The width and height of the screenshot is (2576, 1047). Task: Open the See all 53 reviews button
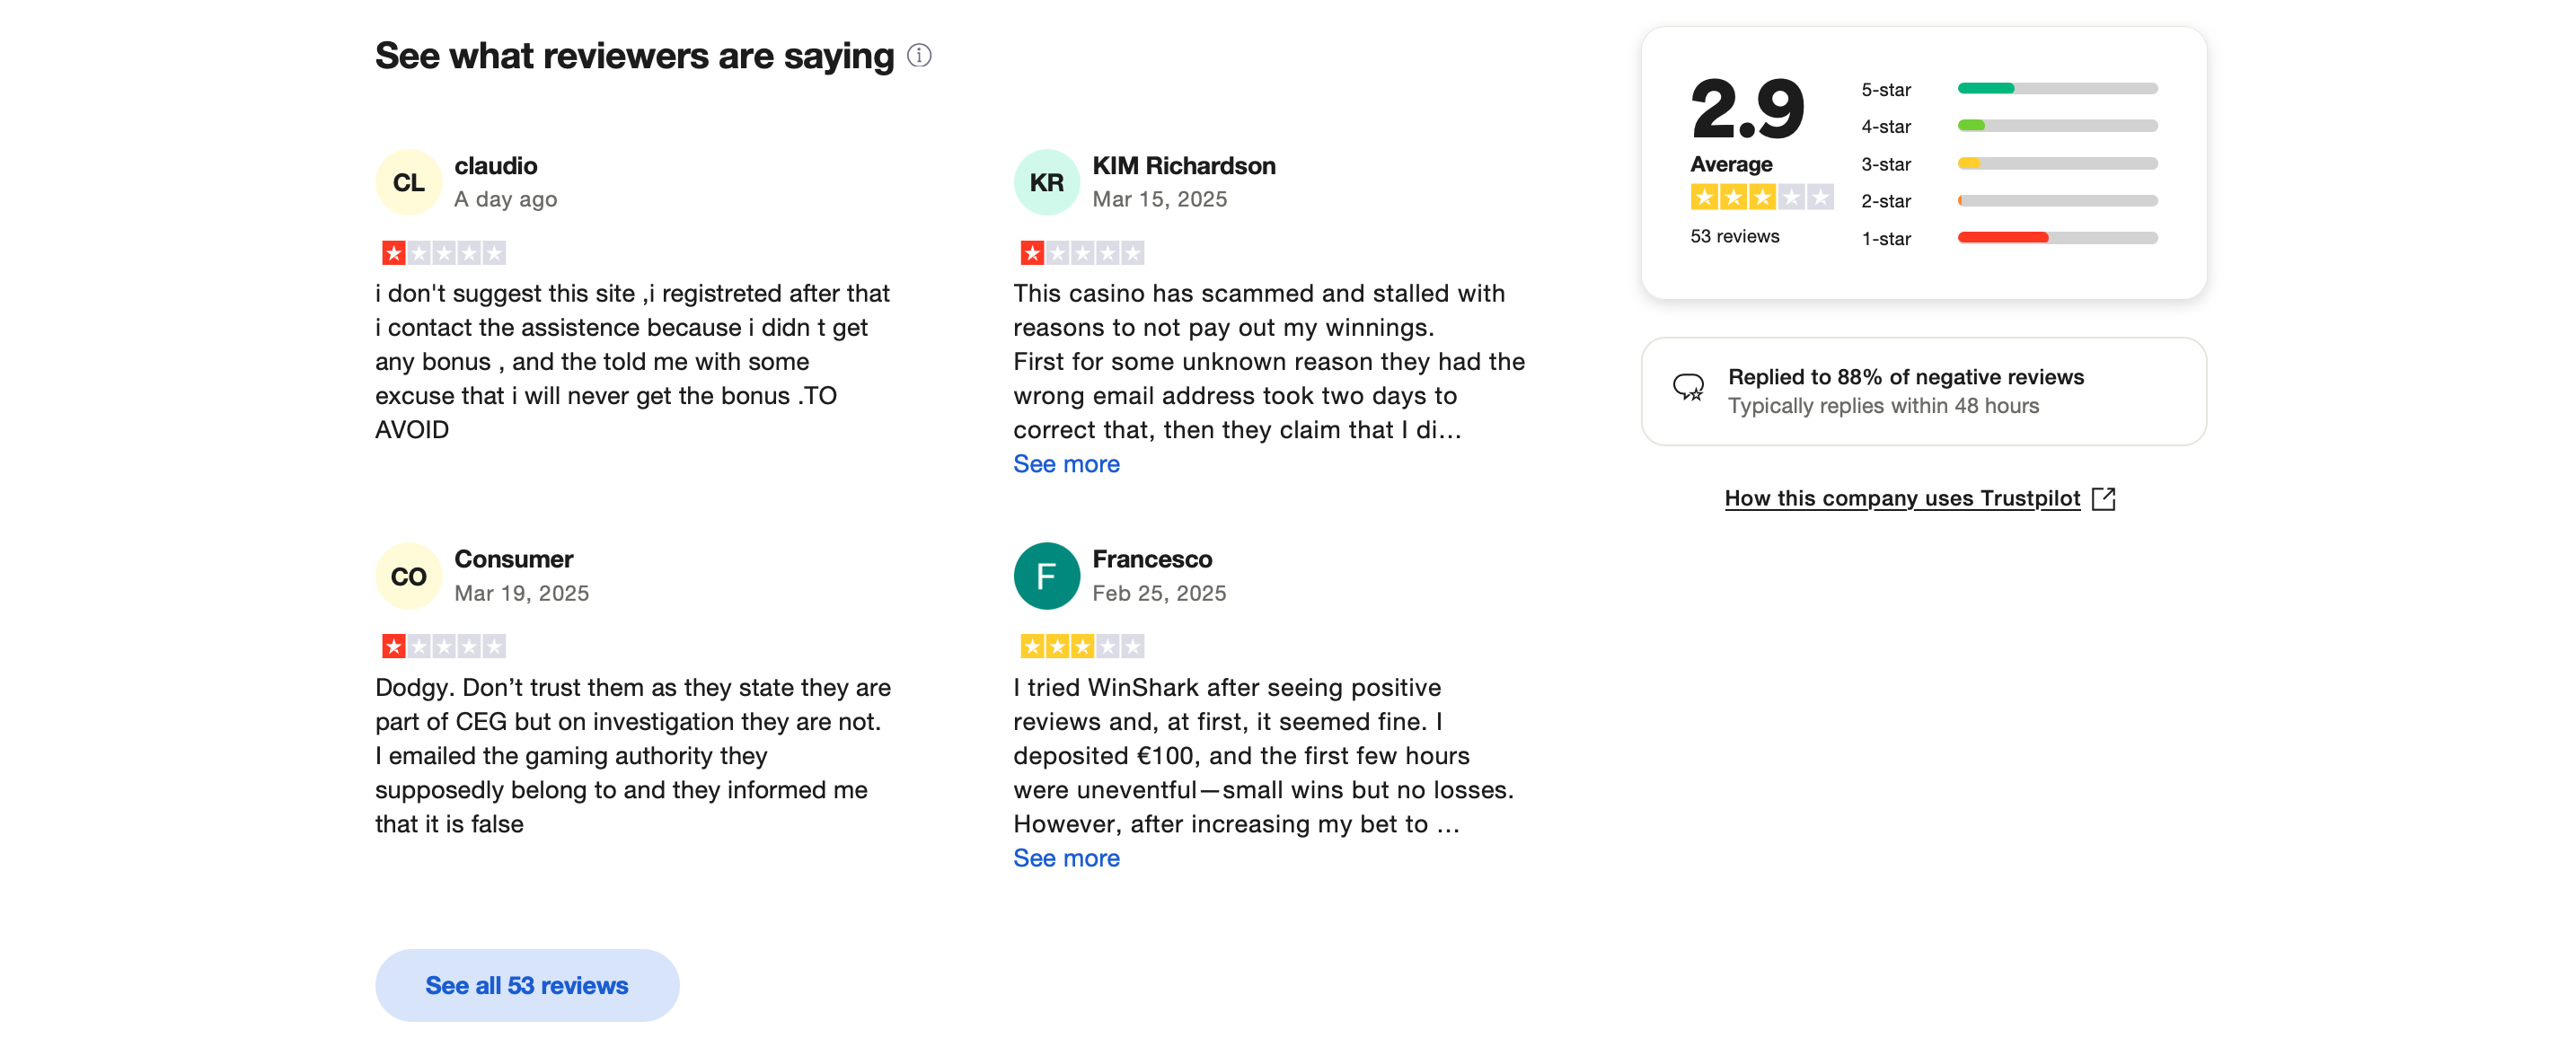point(527,985)
